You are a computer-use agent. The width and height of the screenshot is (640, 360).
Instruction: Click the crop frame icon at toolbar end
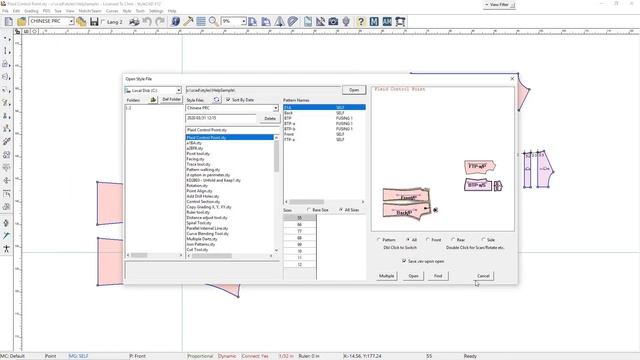pyautogui.click(x=400, y=22)
